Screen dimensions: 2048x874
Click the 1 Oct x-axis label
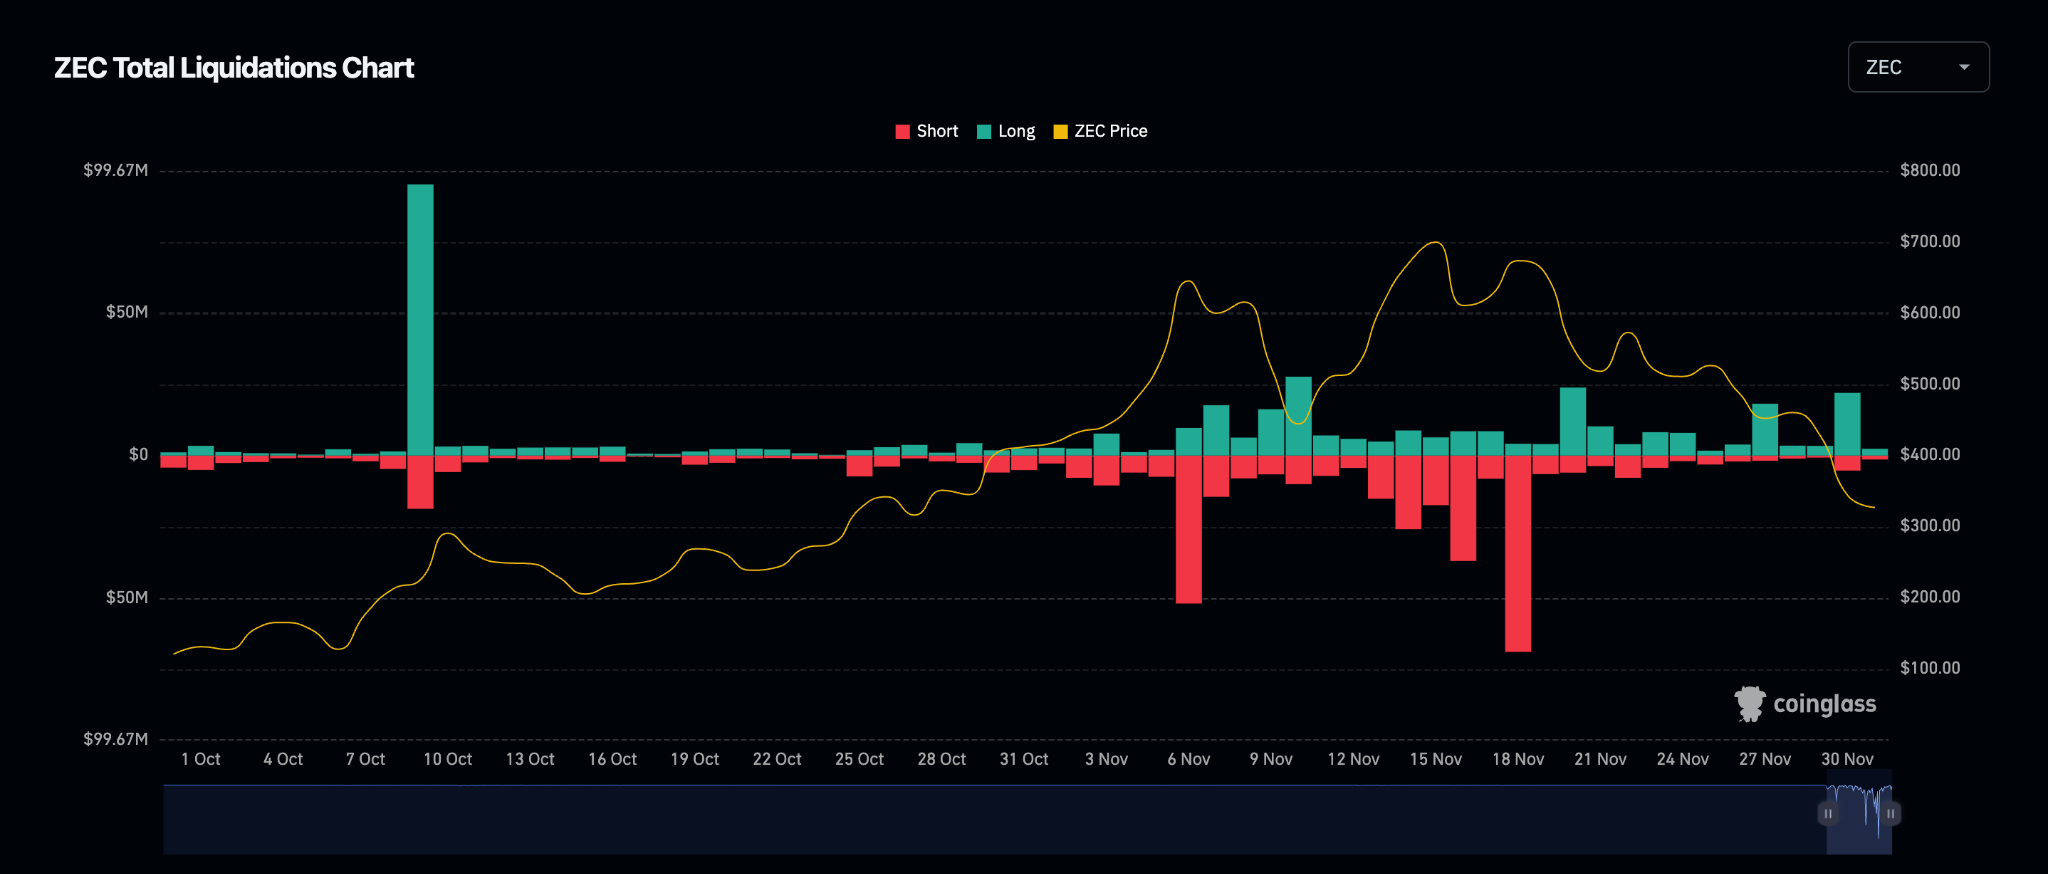click(x=201, y=759)
